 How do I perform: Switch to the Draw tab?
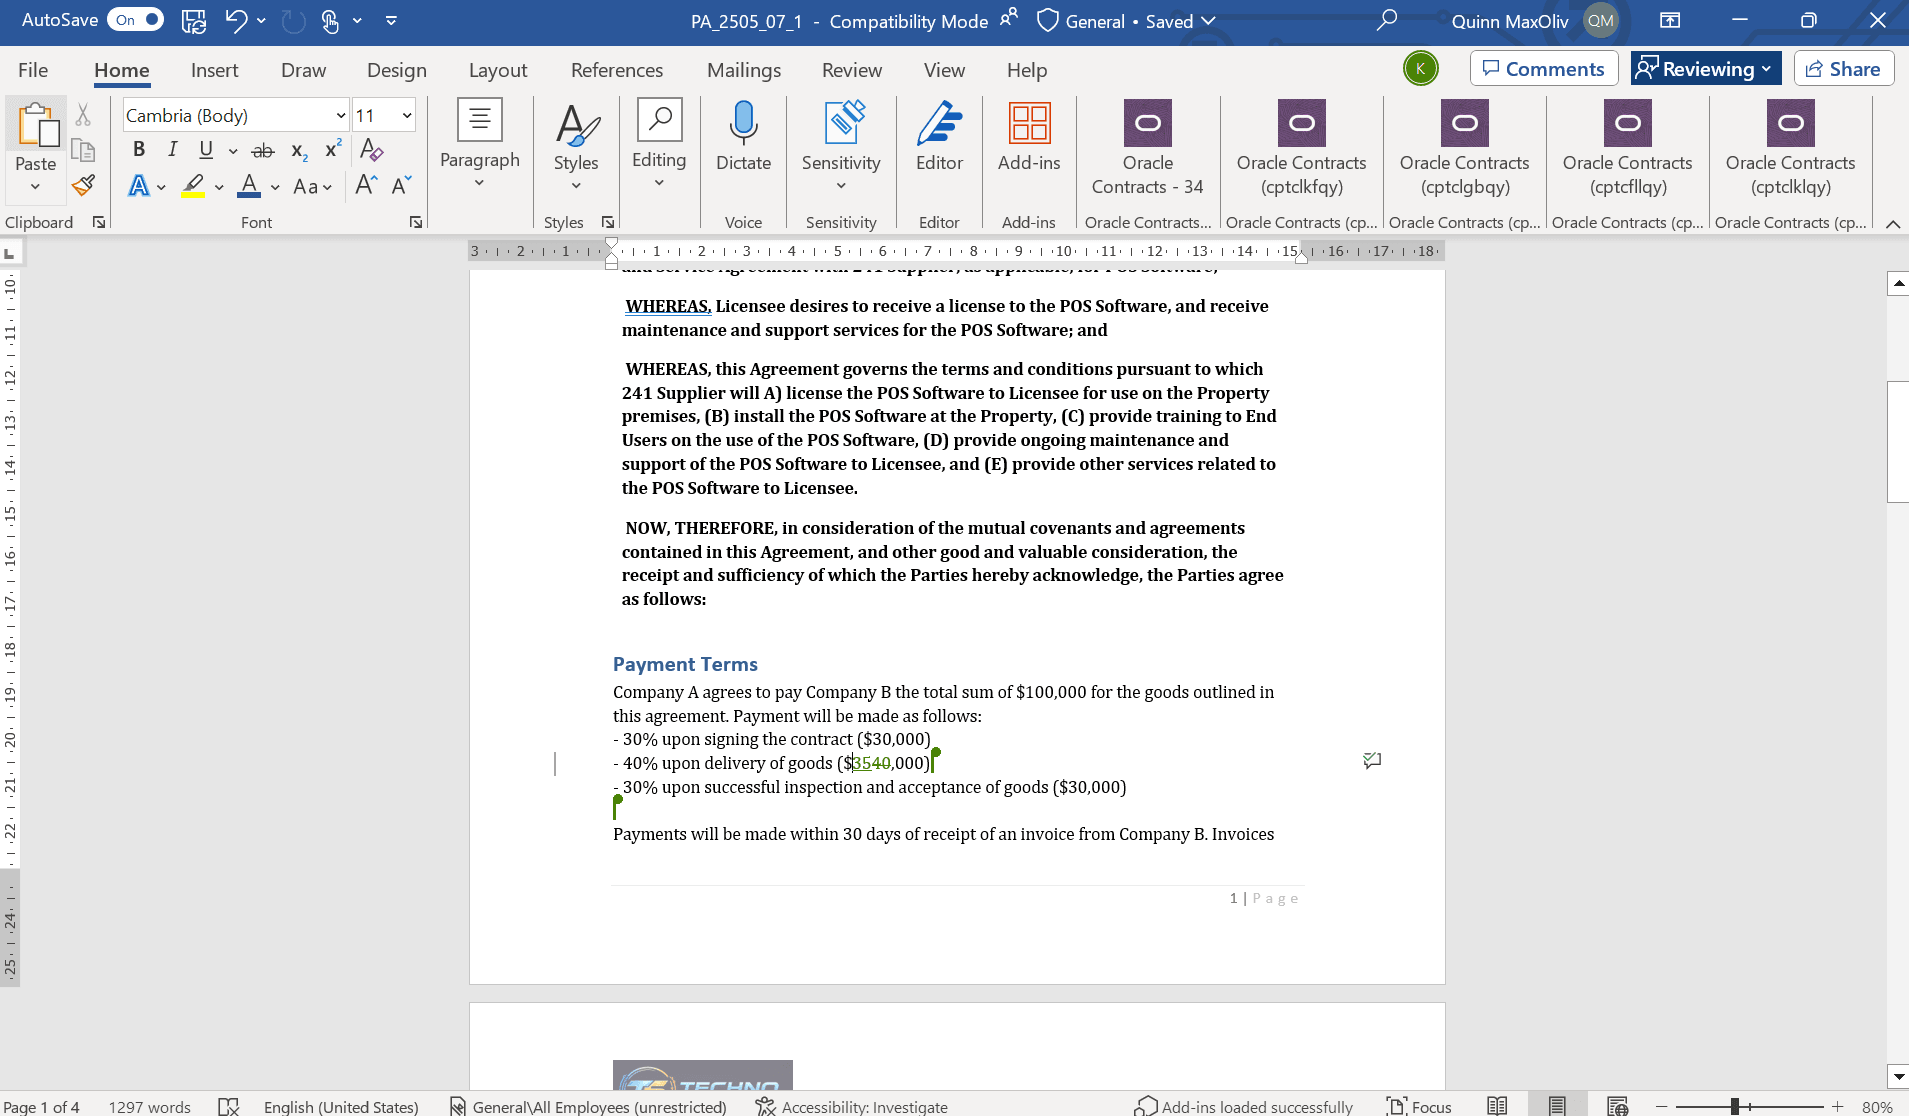pos(303,70)
